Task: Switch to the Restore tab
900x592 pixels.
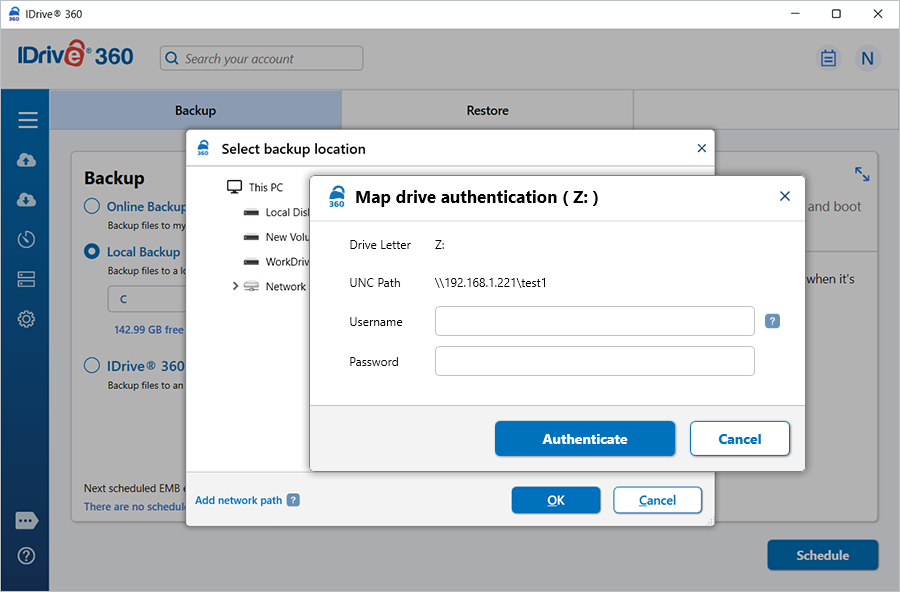Action: [x=487, y=110]
